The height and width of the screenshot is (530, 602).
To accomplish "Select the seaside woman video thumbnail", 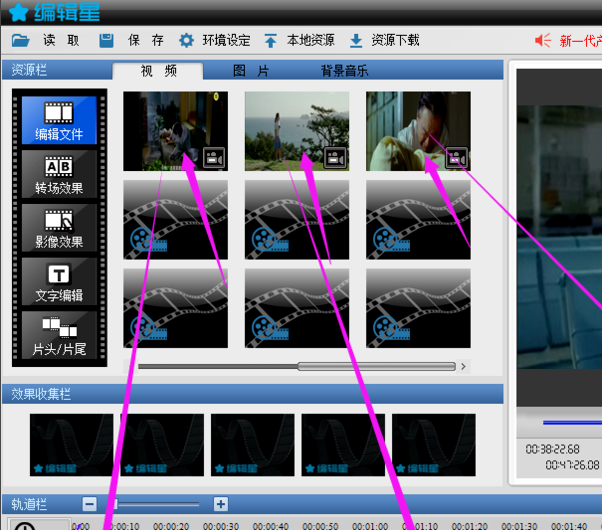I will tap(297, 131).
